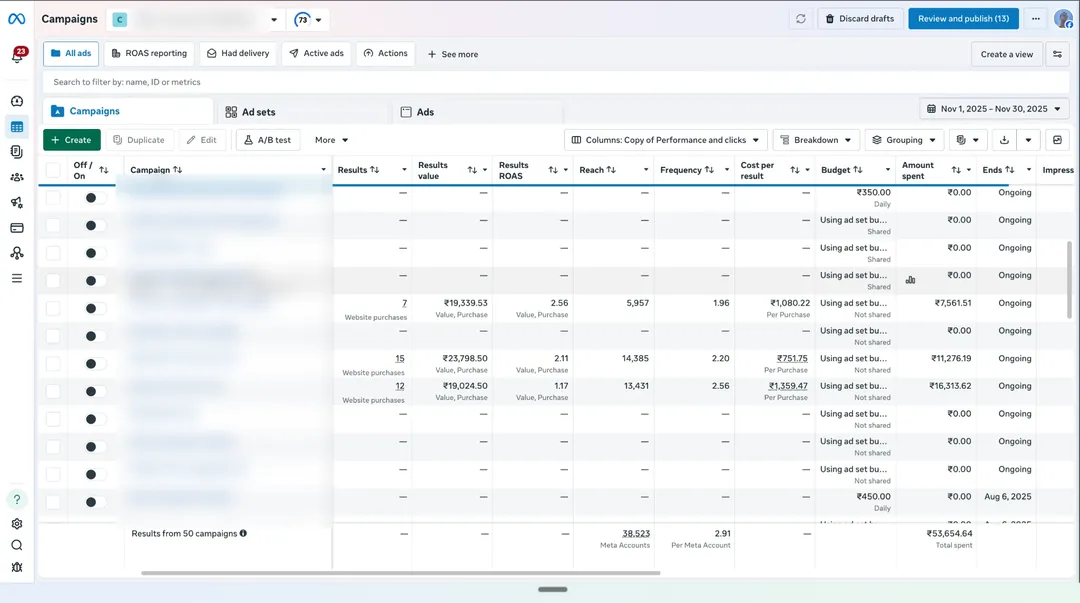This screenshot has height=603, width=1080.
Task: Open Columns: Copy of Performance and clicks dropdown
Action: click(665, 140)
